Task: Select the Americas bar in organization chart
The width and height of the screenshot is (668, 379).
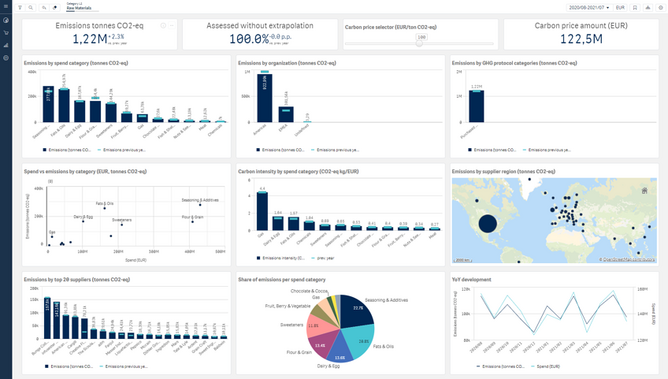Action: coord(265,98)
